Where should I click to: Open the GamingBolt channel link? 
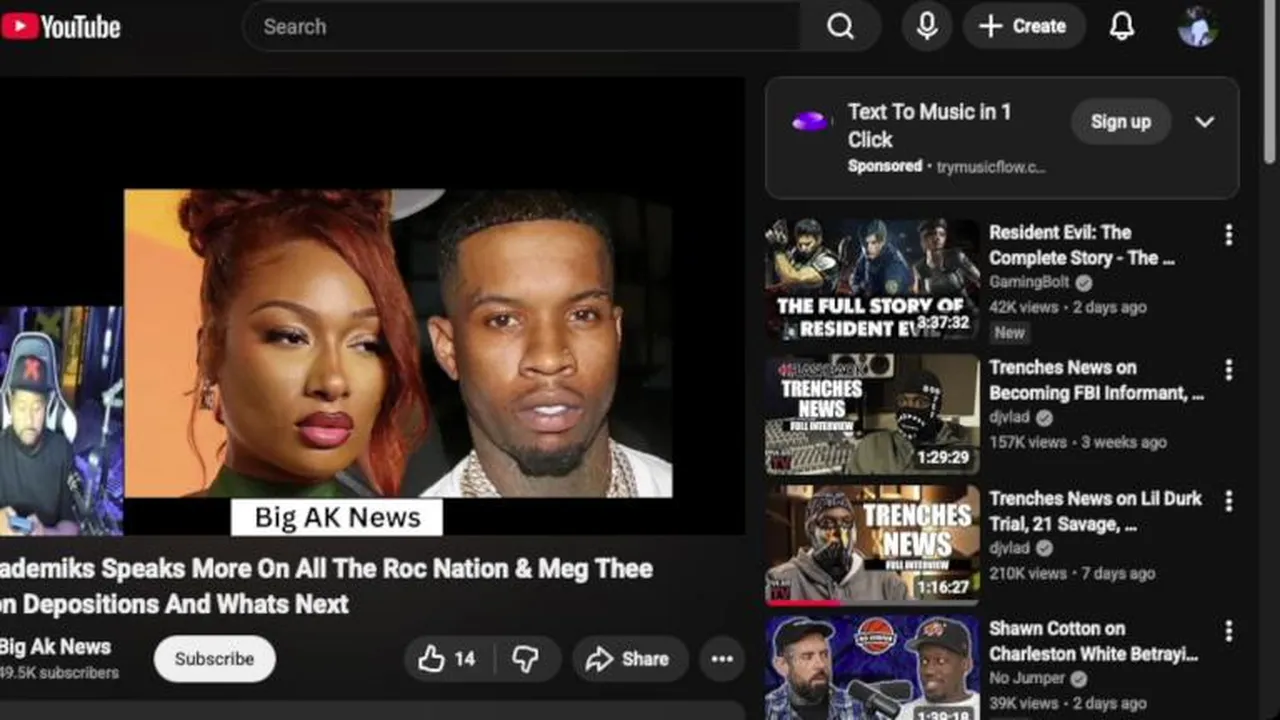pos(1029,283)
